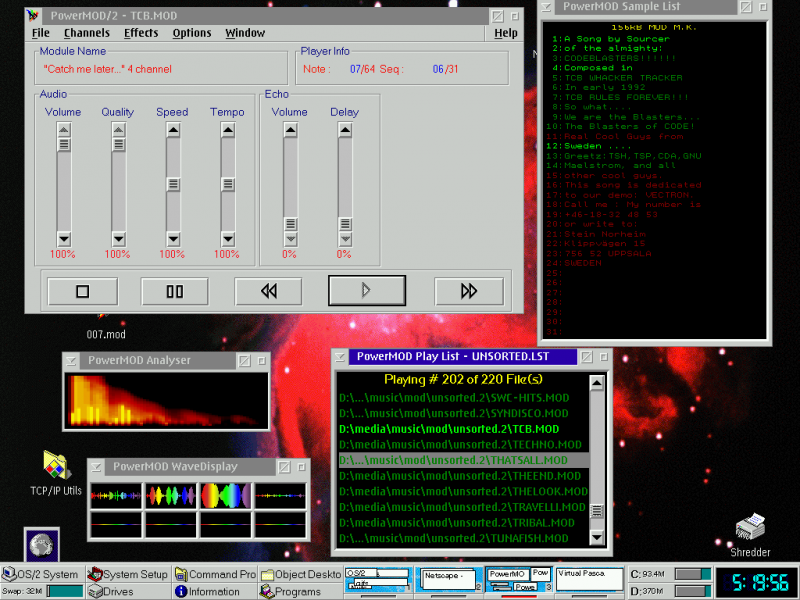800x600 pixels.
Task: Click the Stop playback button
Action: (x=83, y=291)
